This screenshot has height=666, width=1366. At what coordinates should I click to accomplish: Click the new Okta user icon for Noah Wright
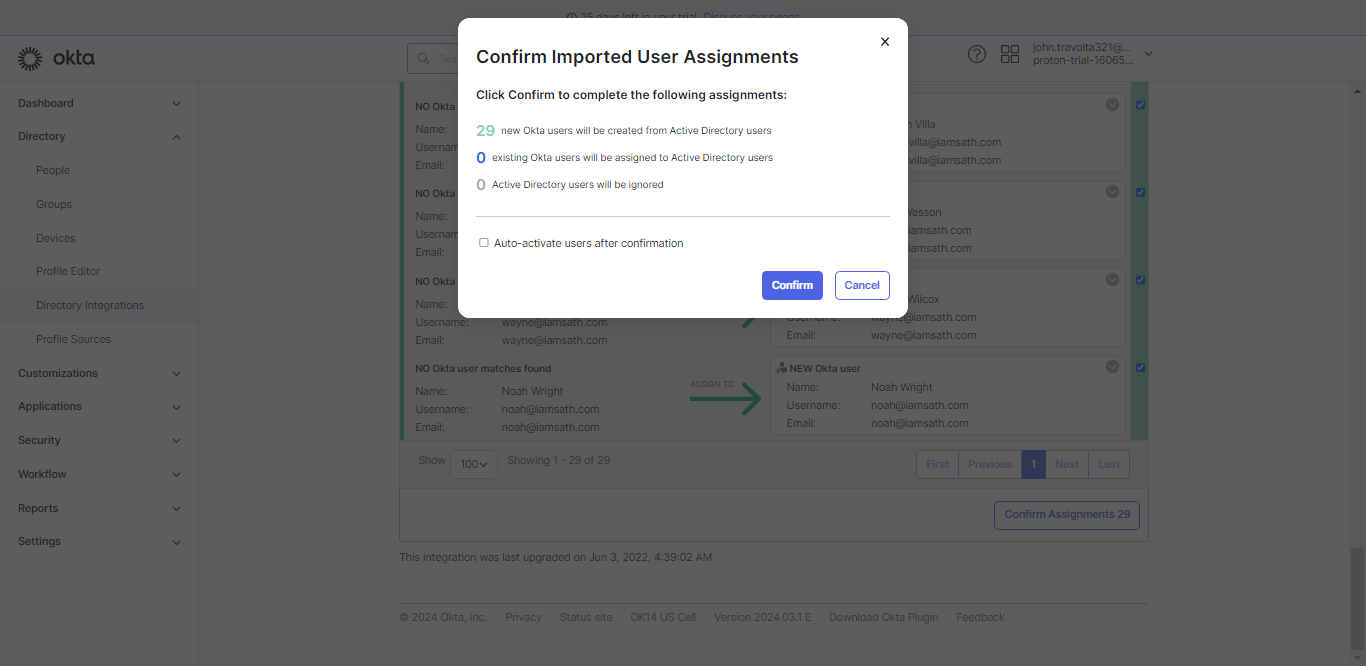(781, 368)
